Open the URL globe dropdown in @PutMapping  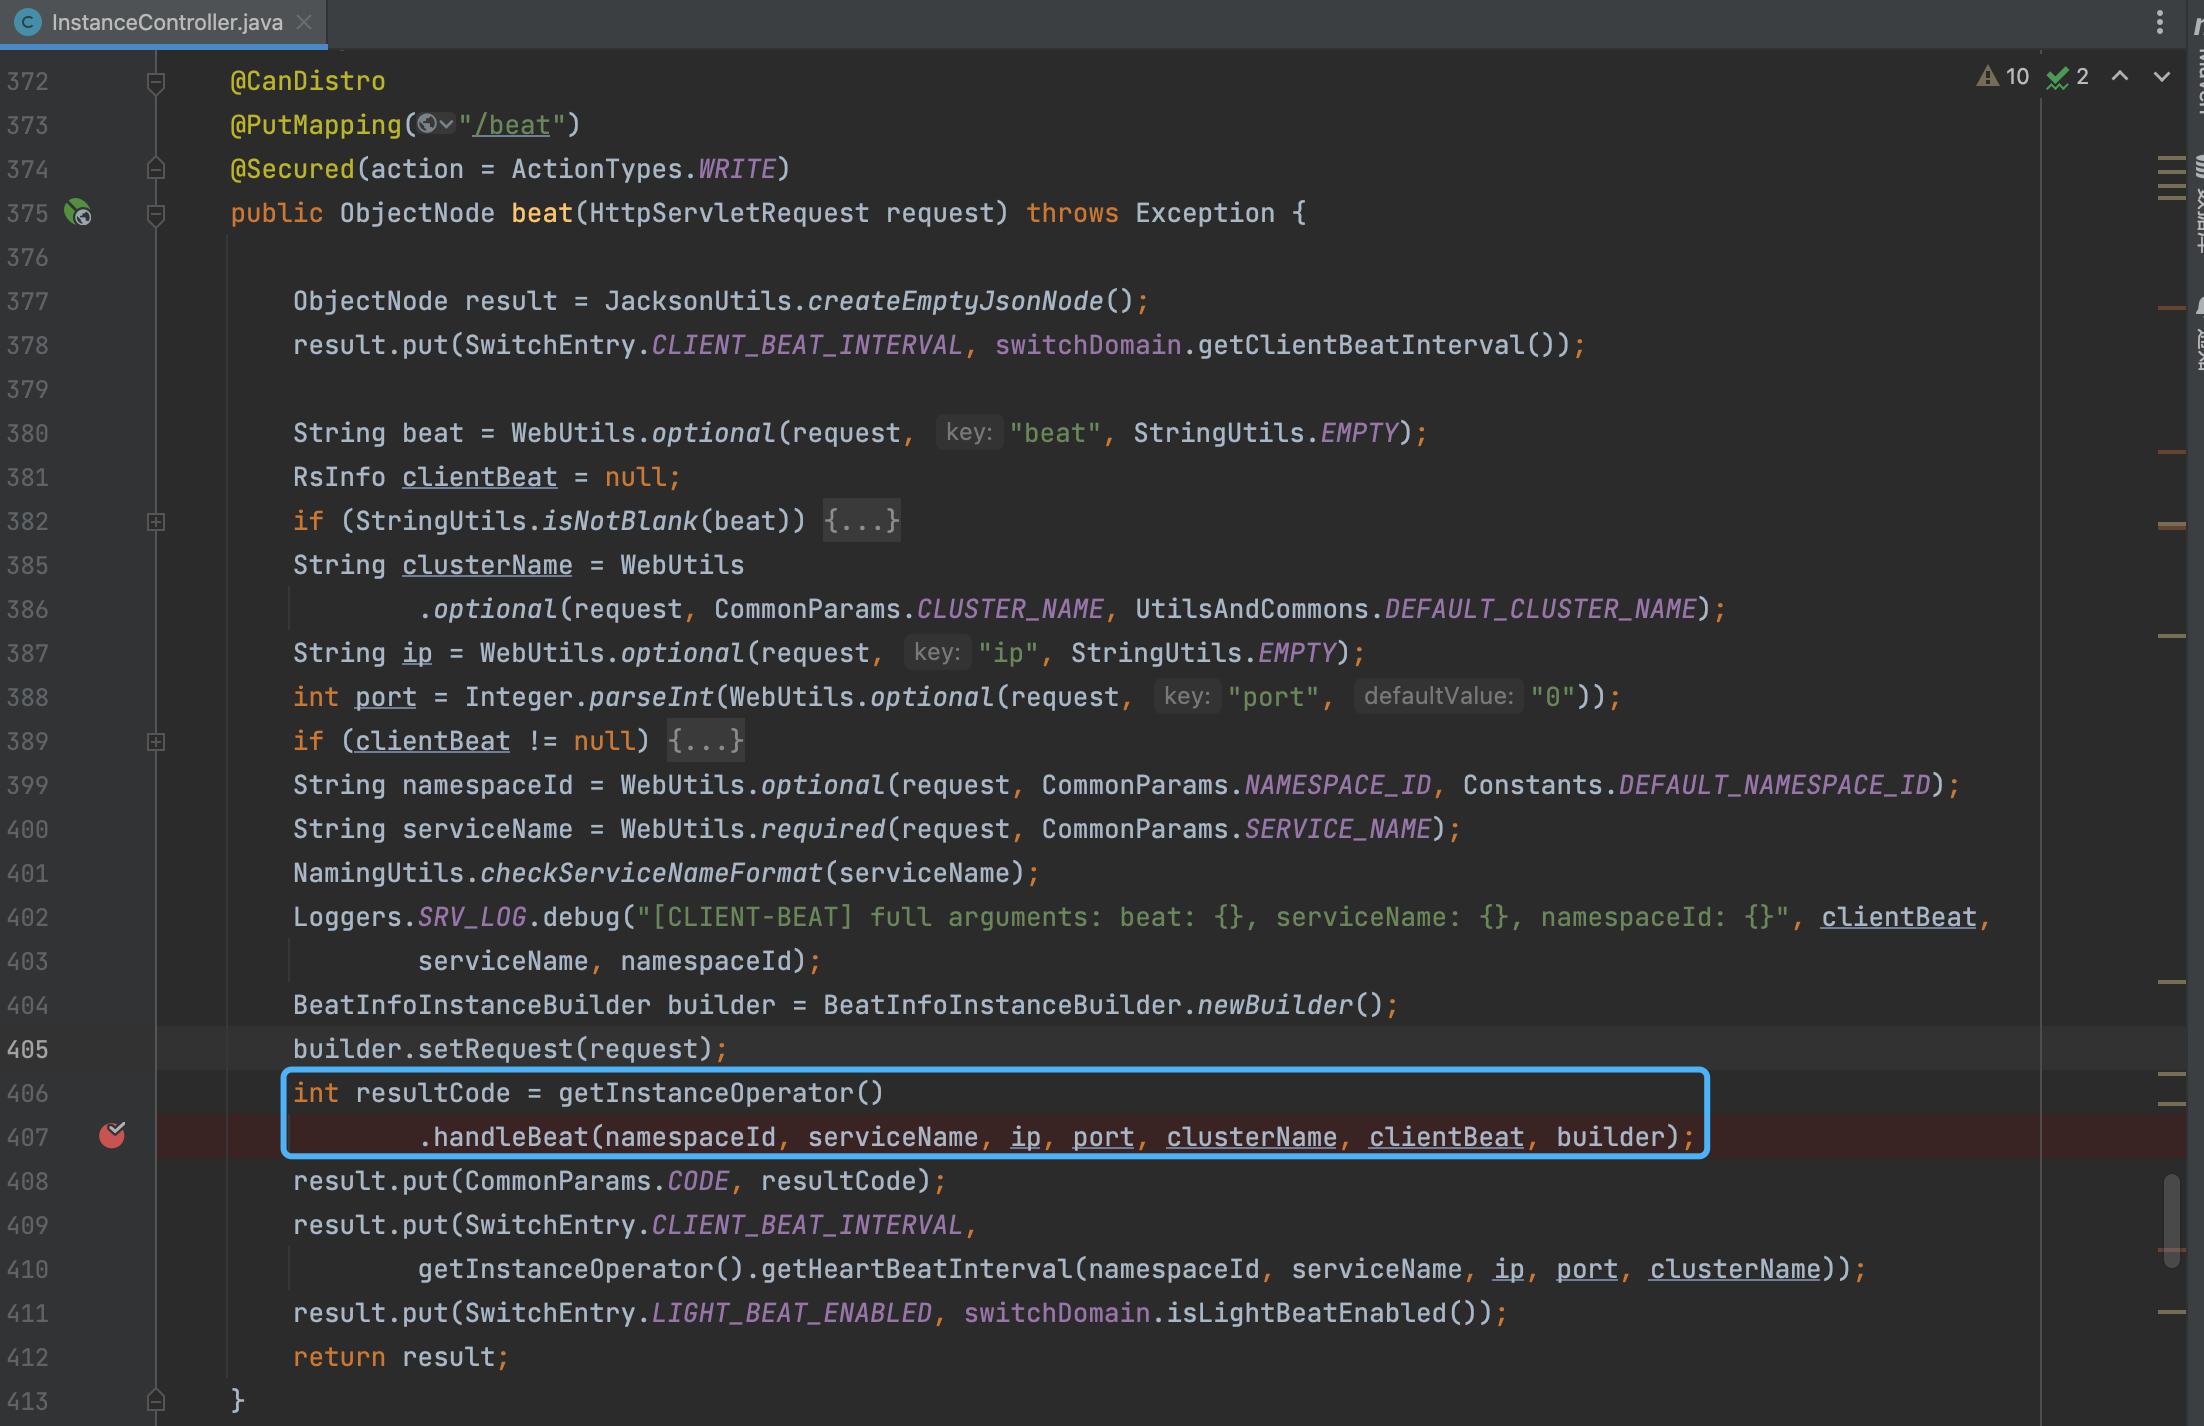(x=435, y=124)
